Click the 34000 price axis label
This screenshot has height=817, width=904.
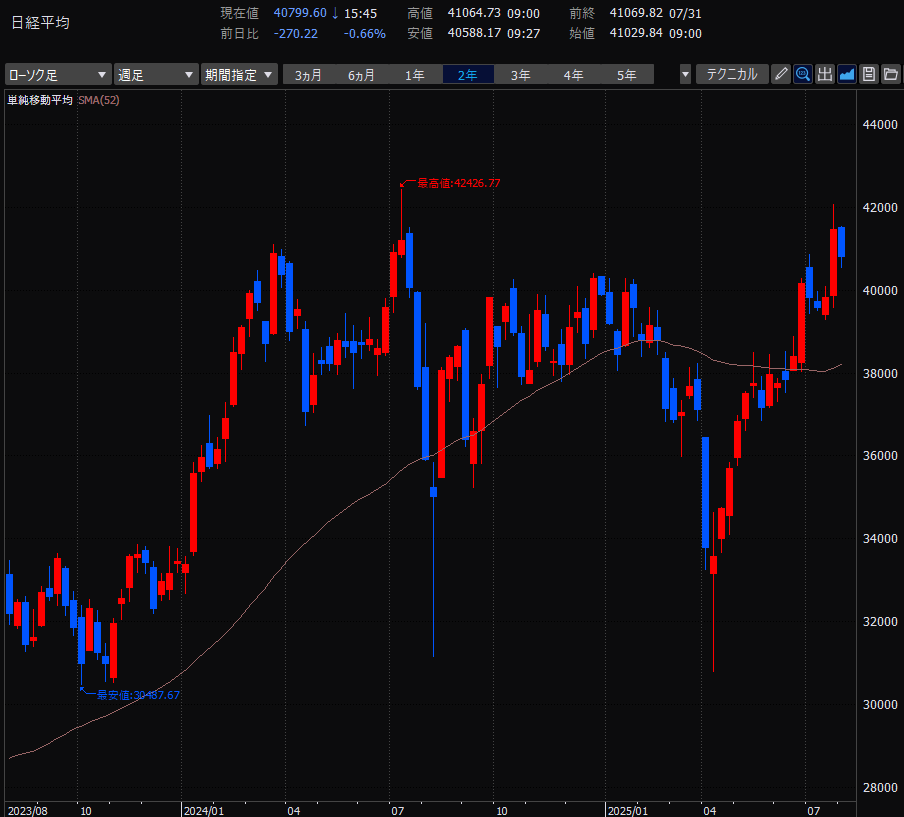(880, 539)
